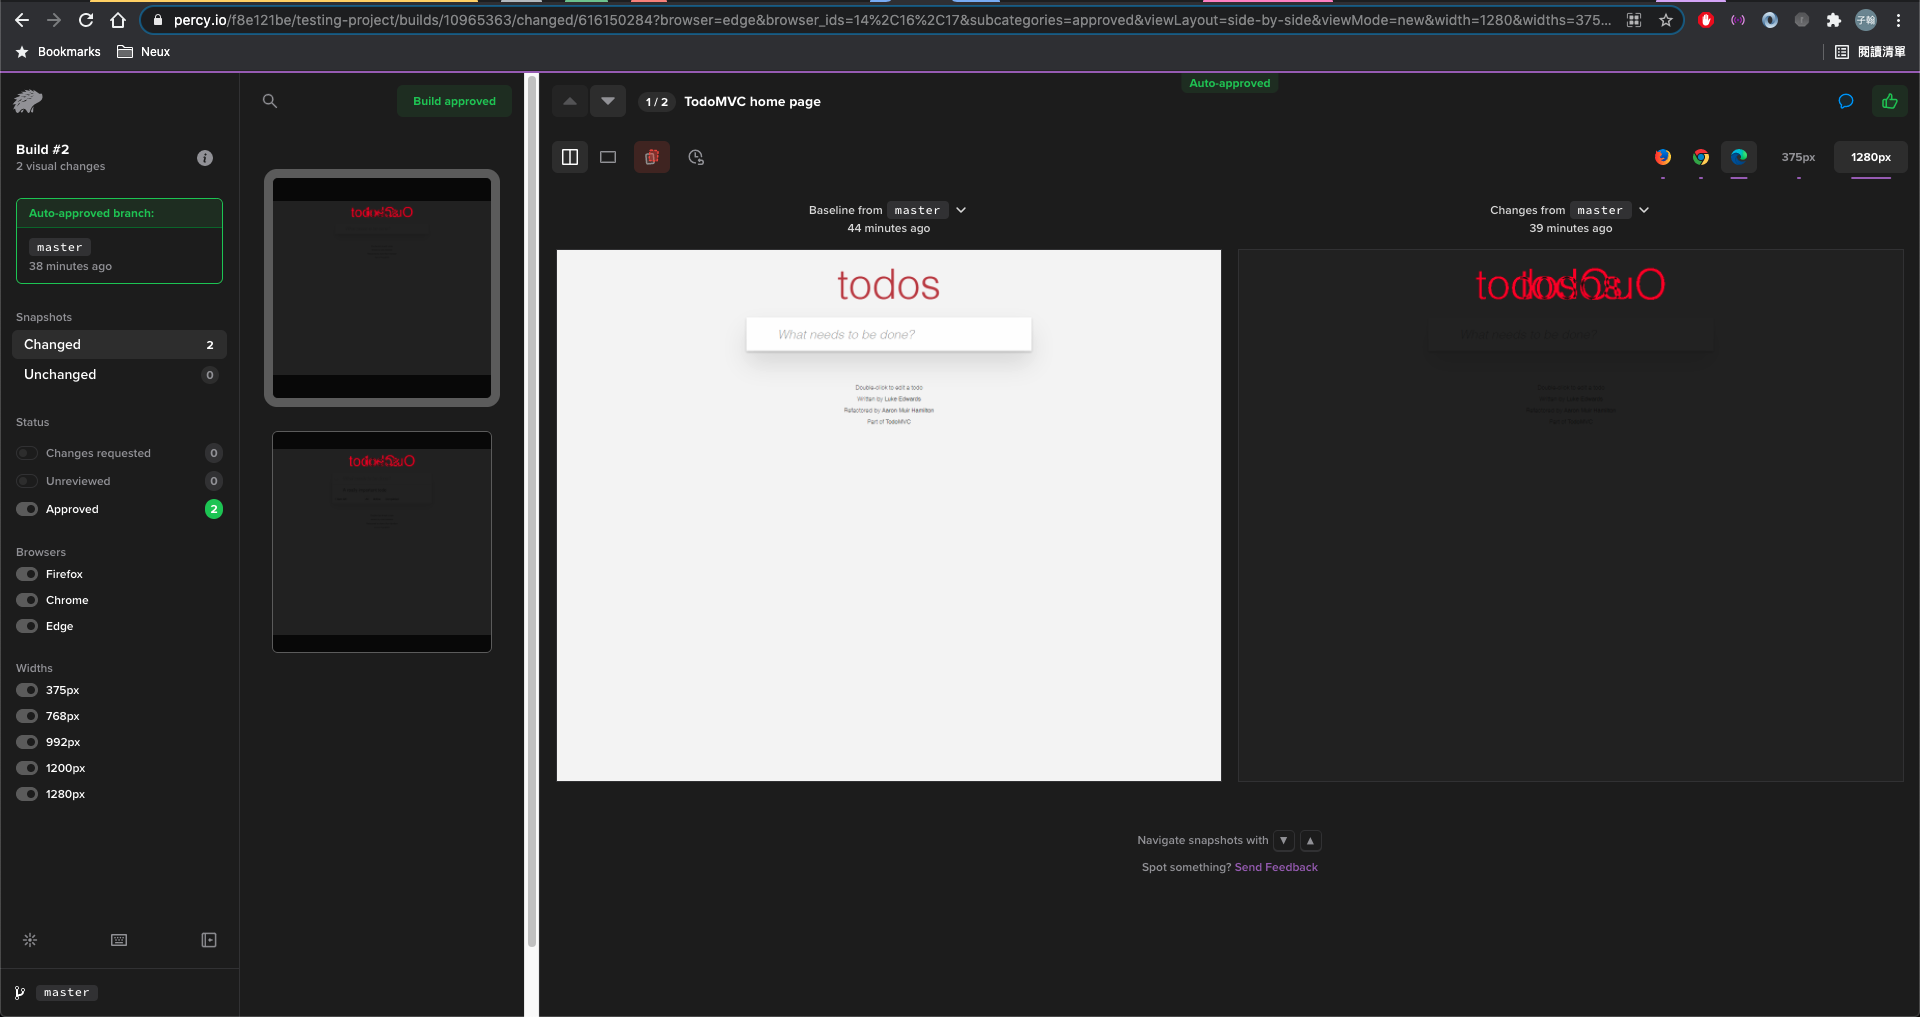The height and width of the screenshot is (1017, 1920).
Task: Toggle the Approved status filter
Action: (27, 509)
